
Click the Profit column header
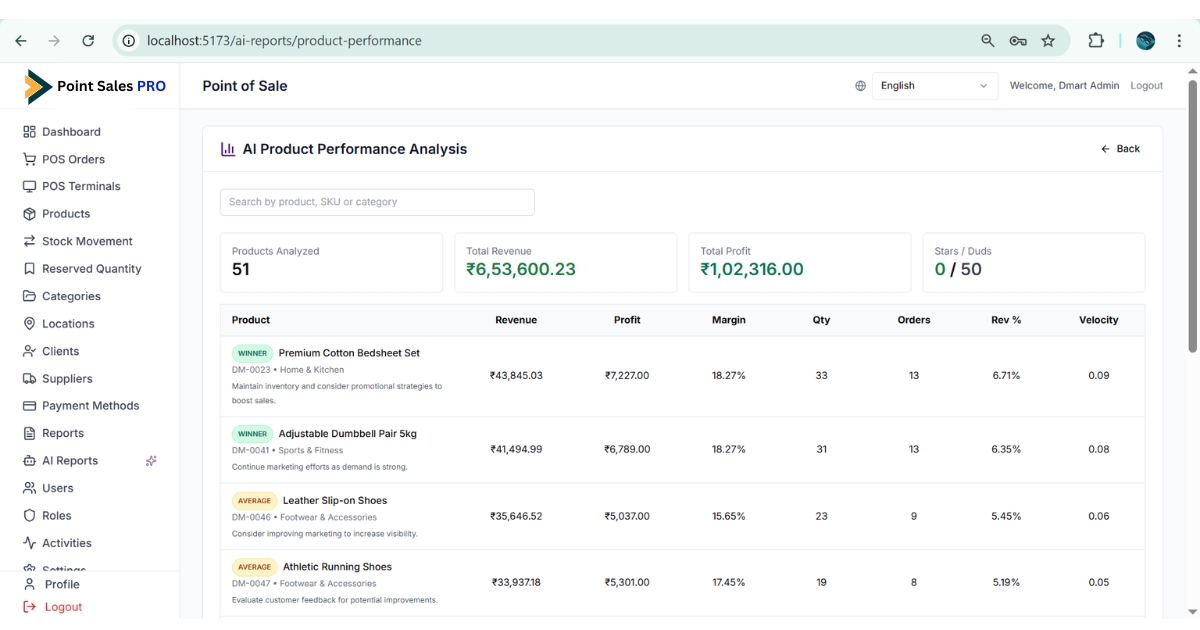coord(627,320)
